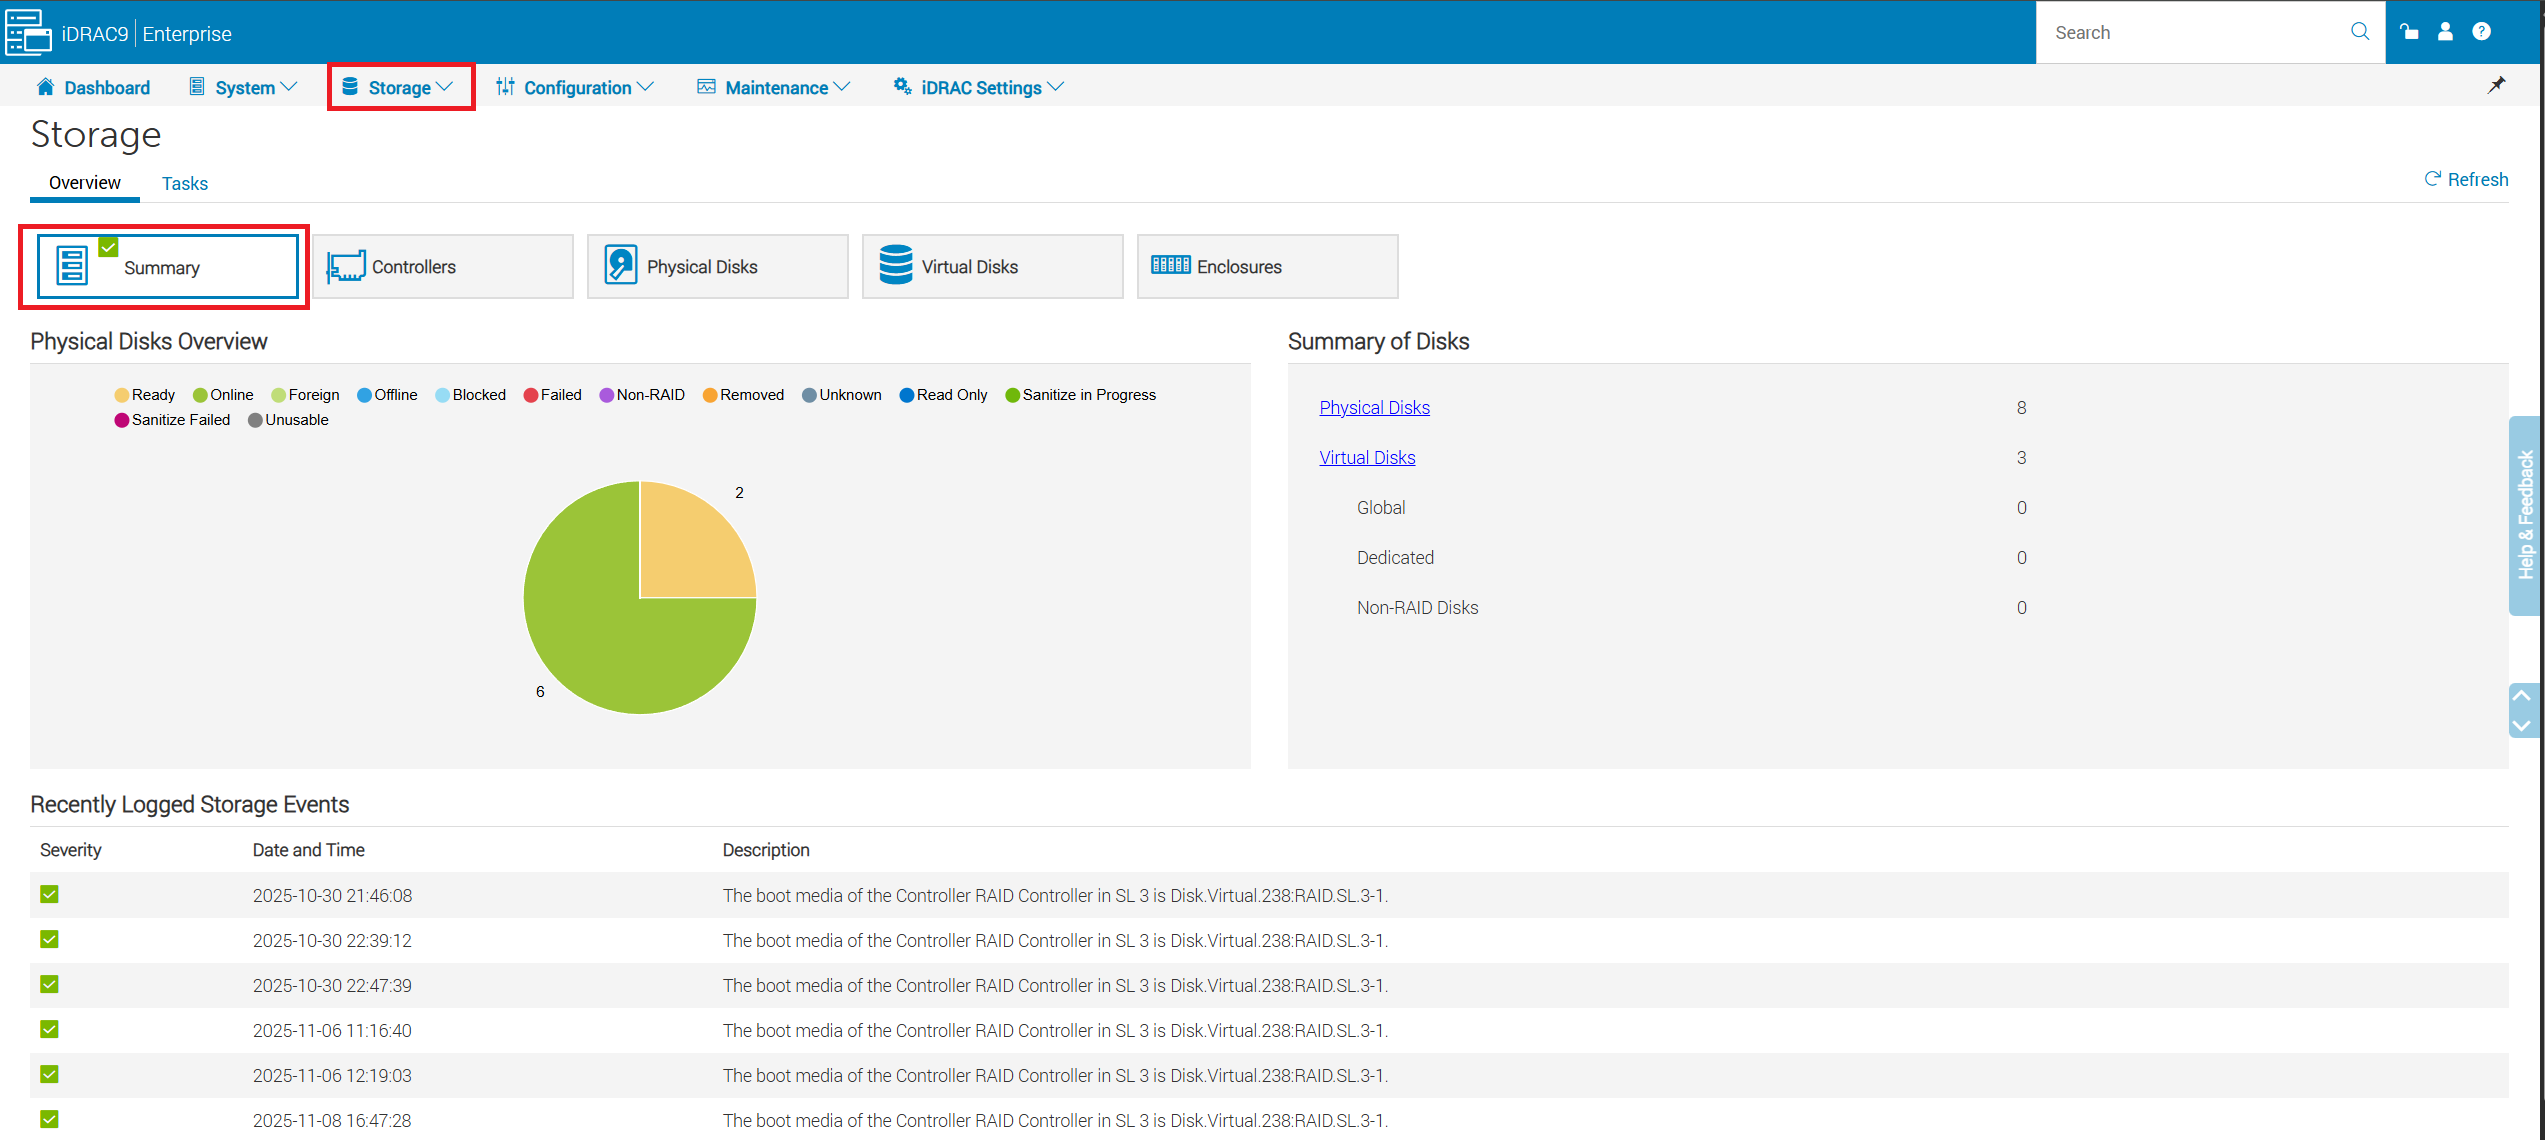
Task: Click the pin icon below search
Action: tap(2496, 85)
